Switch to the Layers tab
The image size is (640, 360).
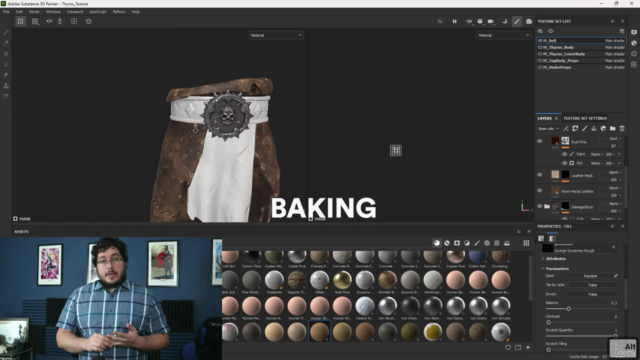544,118
